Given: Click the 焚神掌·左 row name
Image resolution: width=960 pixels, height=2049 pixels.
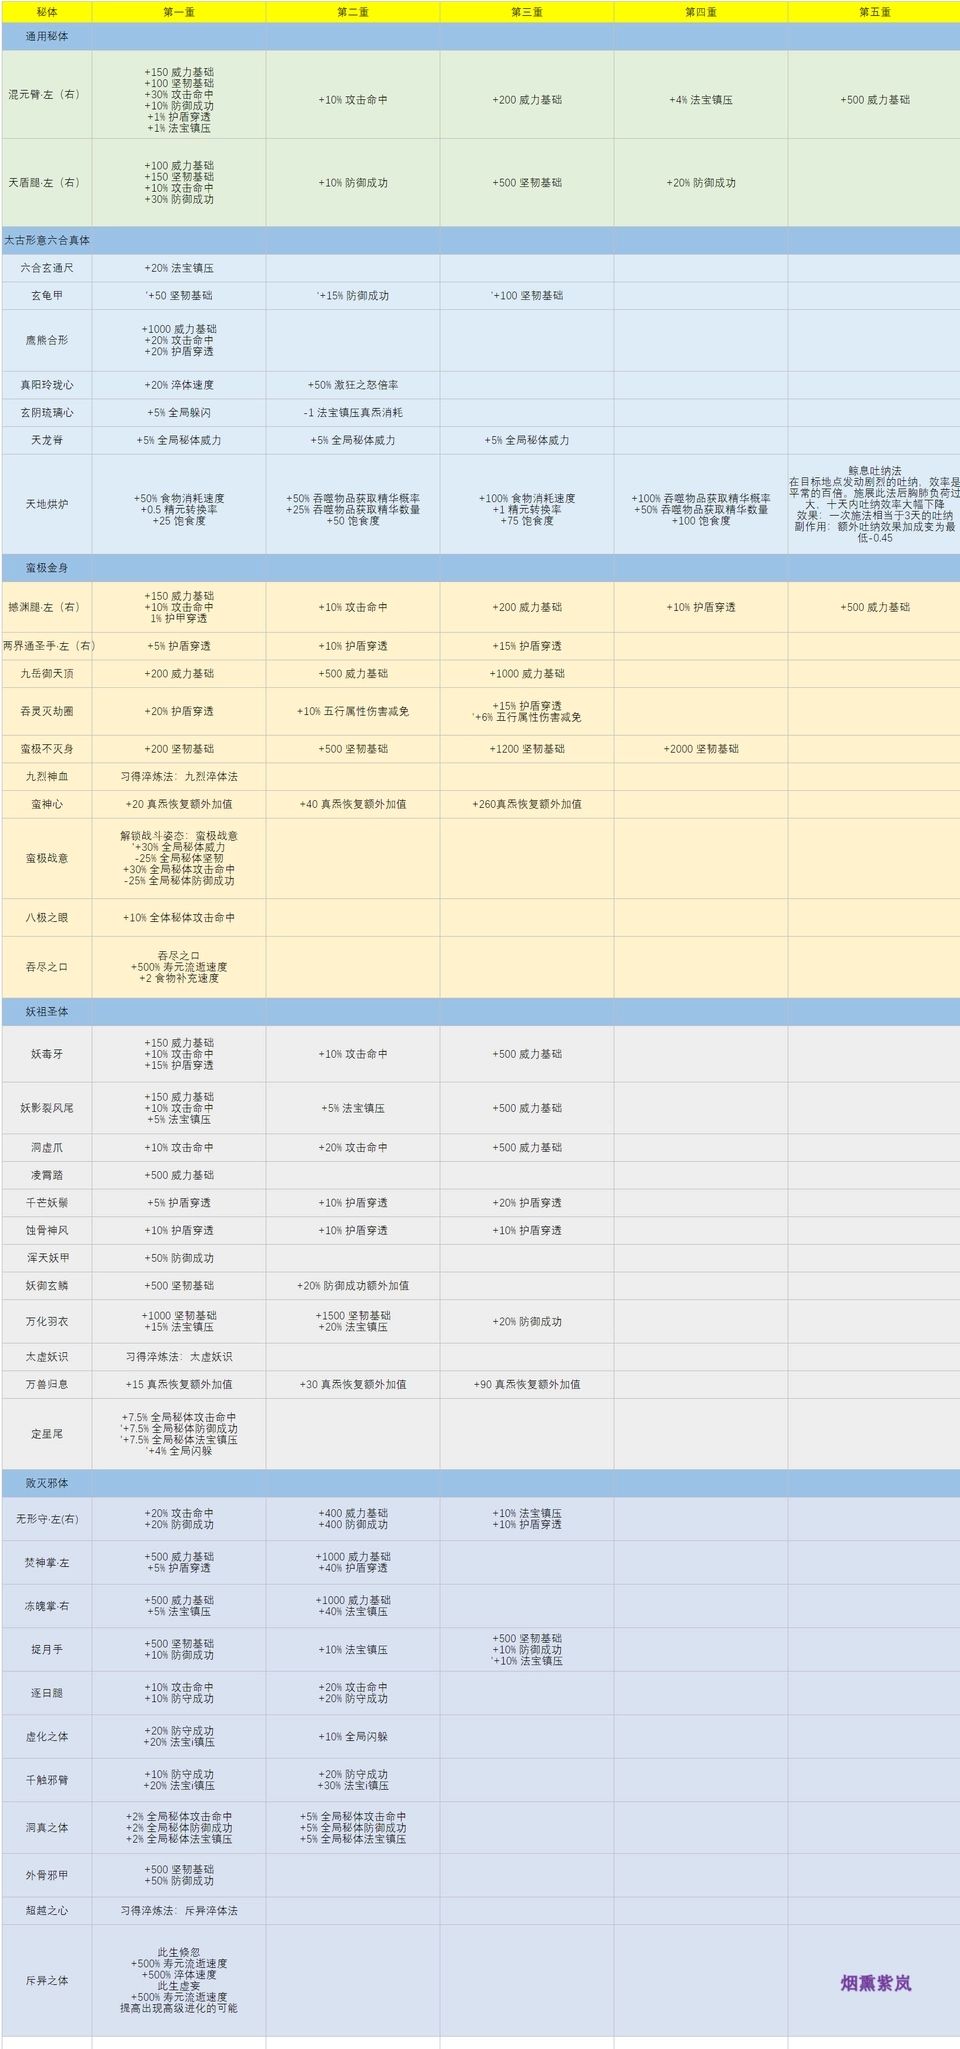Looking at the screenshot, I should 47,1563.
